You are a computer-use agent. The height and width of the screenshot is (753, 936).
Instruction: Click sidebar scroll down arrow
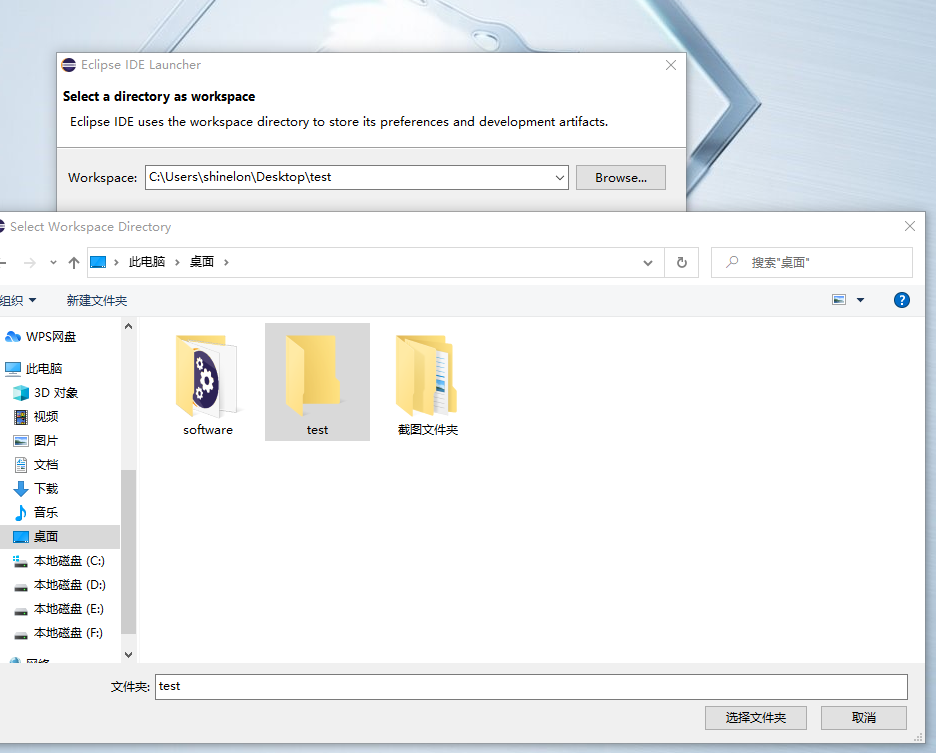pos(128,655)
